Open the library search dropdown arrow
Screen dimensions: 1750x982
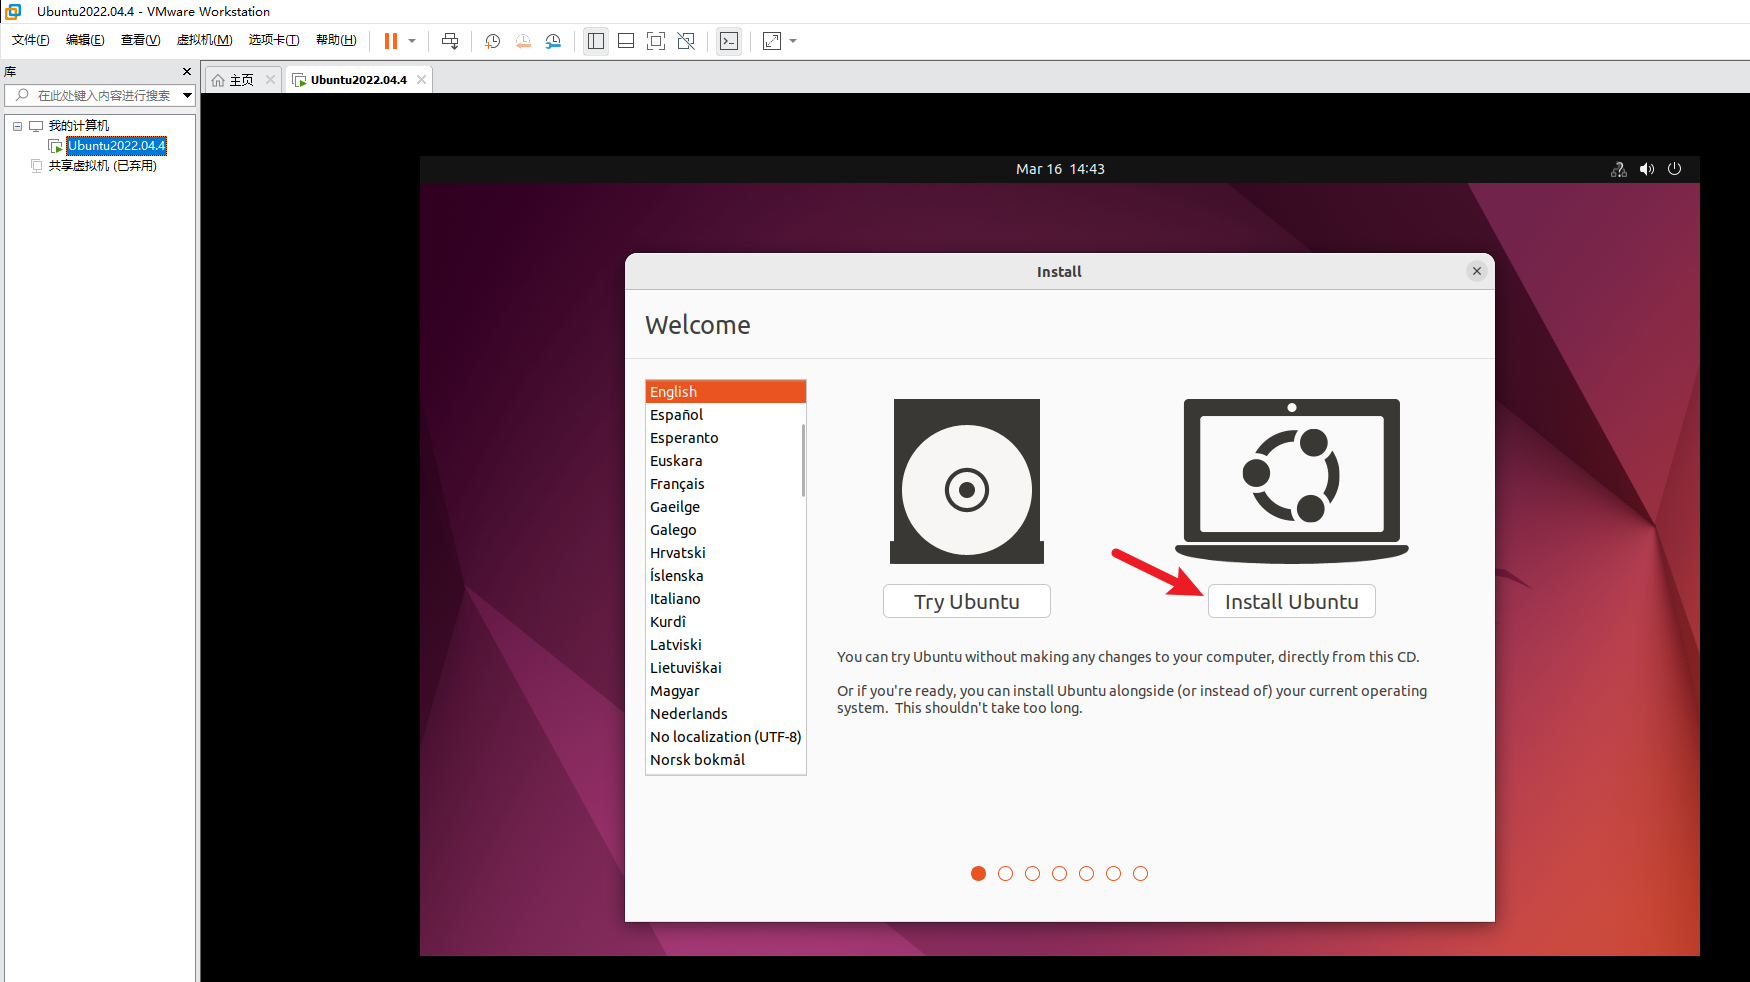click(187, 95)
